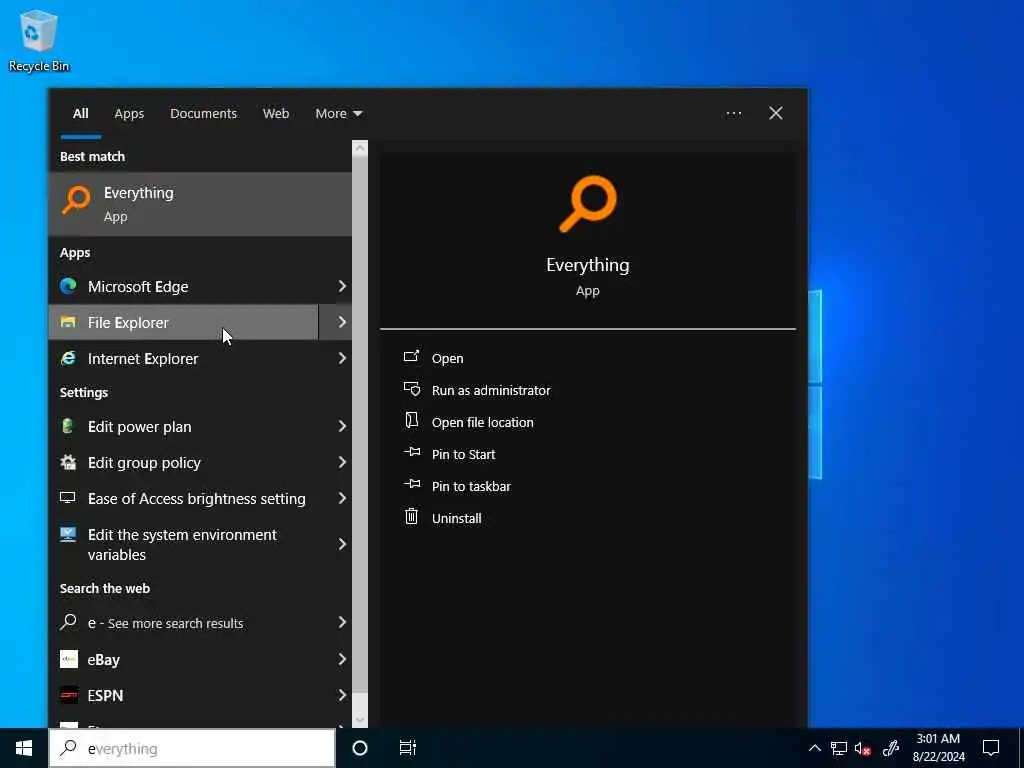Switch to the Apps search tab
This screenshot has width=1024, height=768.
(x=129, y=114)
